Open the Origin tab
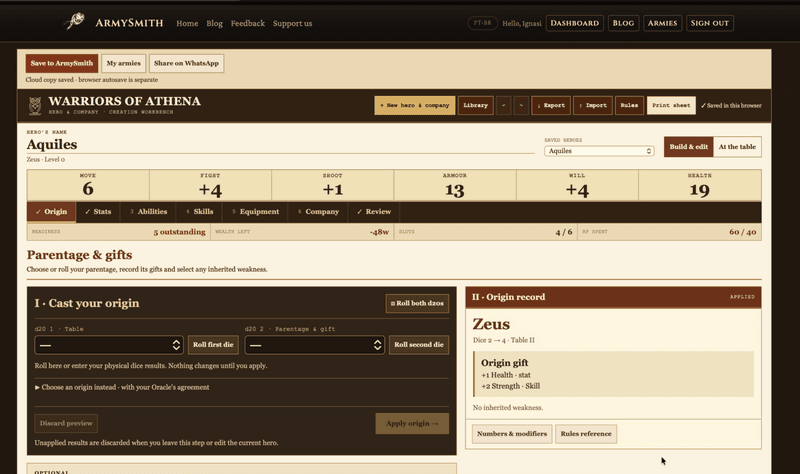Viewport: 800px width, 474px height. 52,212
